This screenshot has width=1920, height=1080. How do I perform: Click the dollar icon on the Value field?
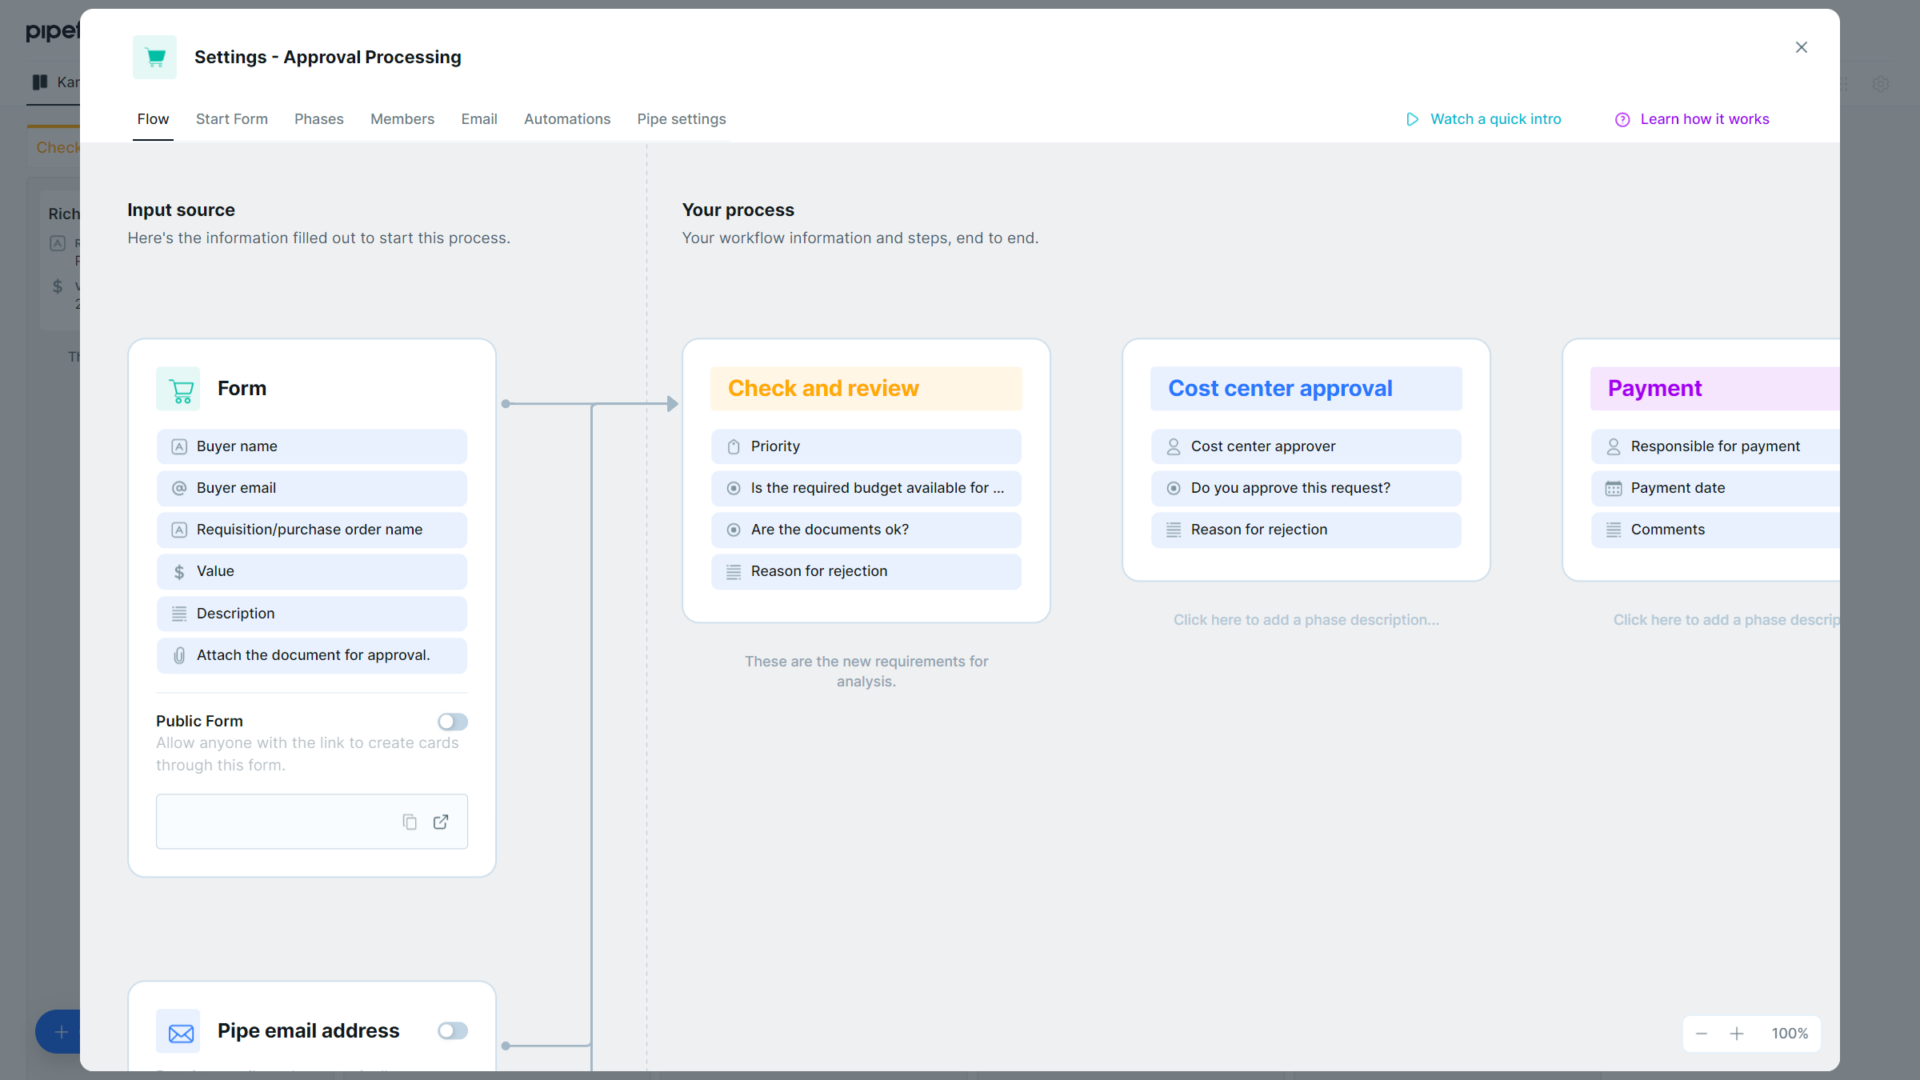tap(179, 571)
